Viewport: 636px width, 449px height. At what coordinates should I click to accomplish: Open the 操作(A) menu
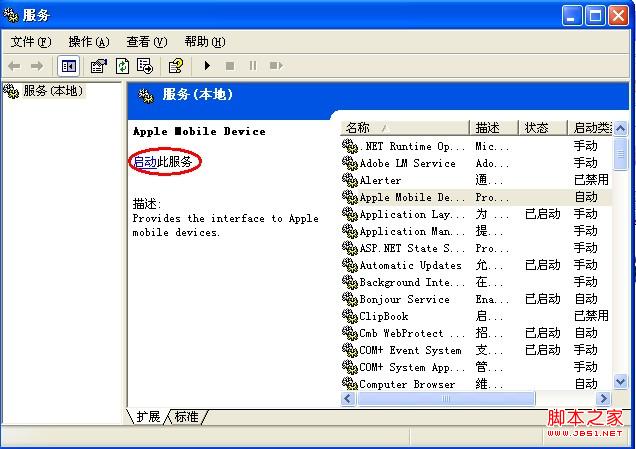pos(89,42)
